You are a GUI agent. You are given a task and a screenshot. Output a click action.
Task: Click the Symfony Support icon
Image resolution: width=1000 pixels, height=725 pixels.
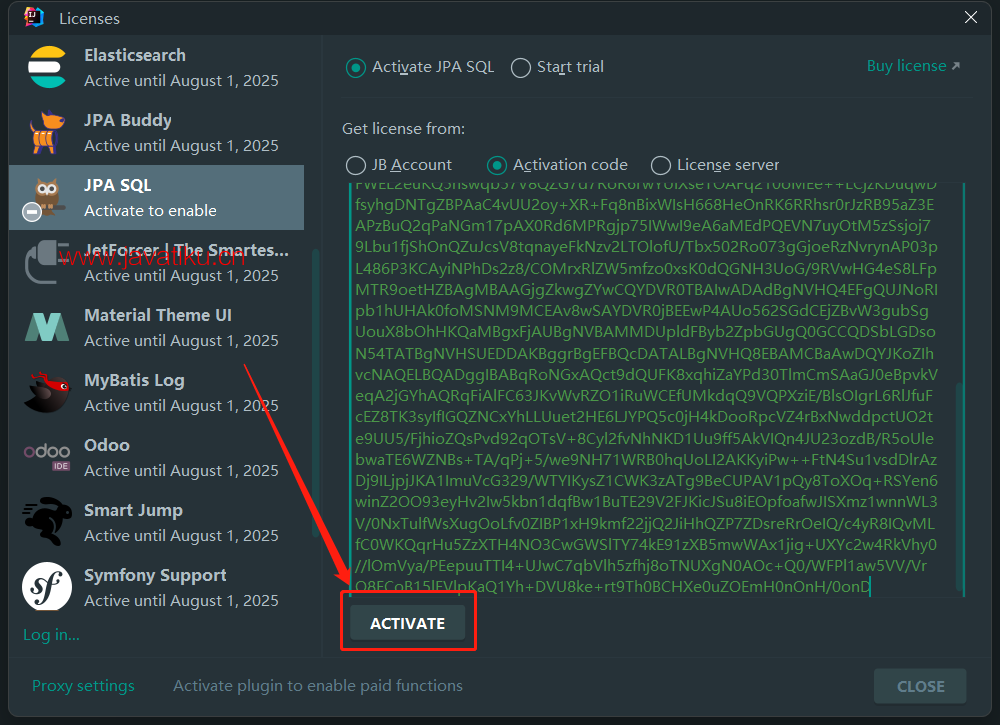click(47, 587)
